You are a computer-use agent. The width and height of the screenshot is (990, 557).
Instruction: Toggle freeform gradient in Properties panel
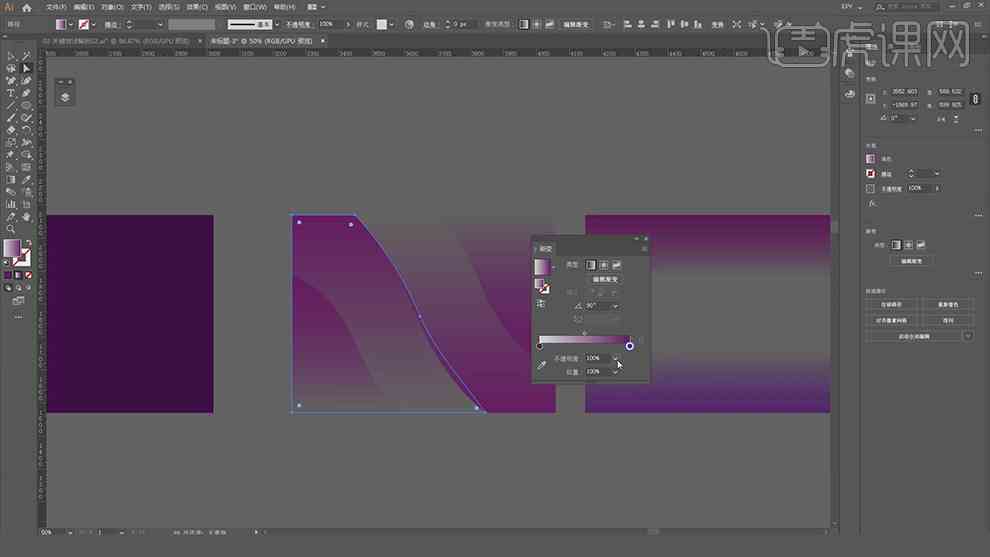(921, 245)
